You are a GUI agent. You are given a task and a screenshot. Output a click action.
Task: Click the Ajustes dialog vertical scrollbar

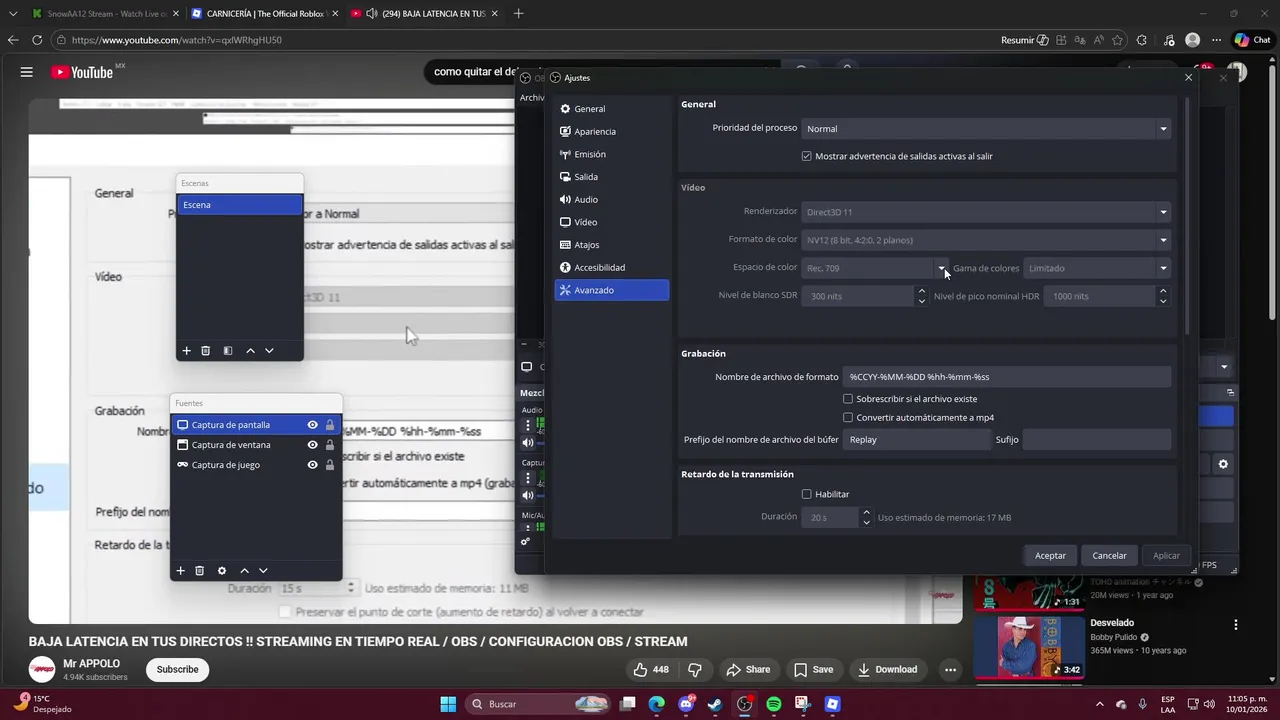coord(1188,215)
